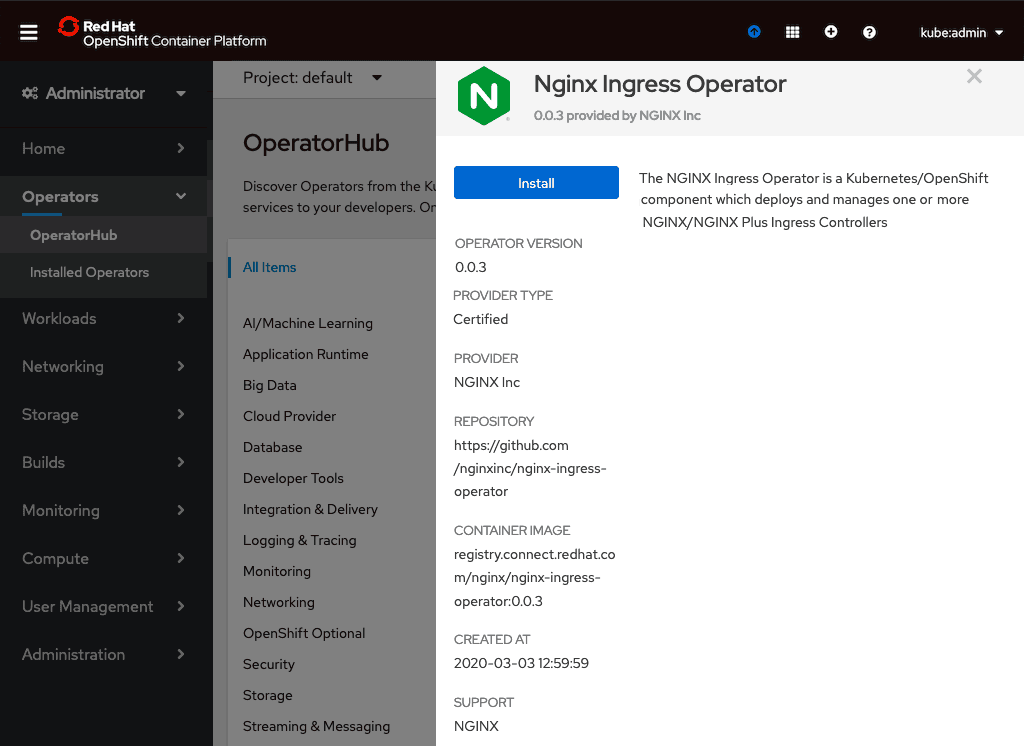Select the Database category filter

272,447
